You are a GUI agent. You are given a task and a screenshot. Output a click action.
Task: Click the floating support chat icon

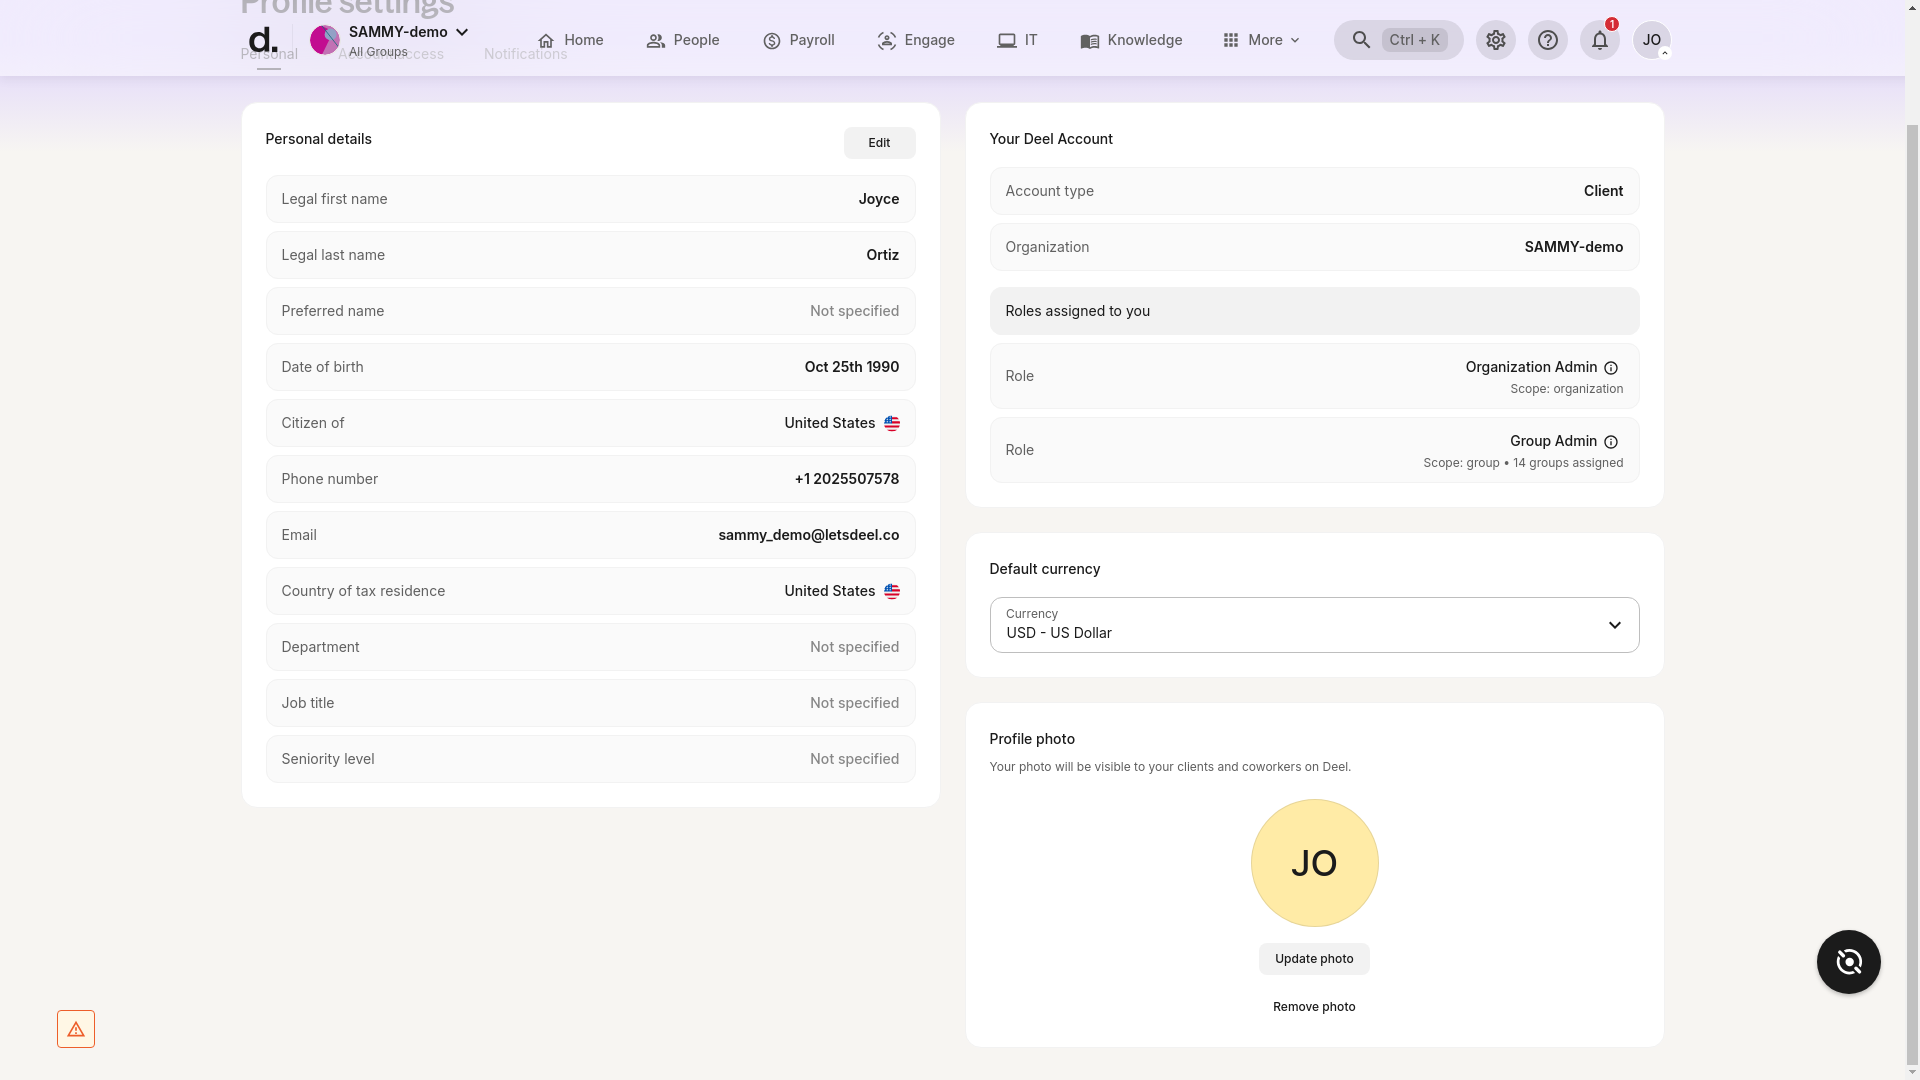point(1848,962)
